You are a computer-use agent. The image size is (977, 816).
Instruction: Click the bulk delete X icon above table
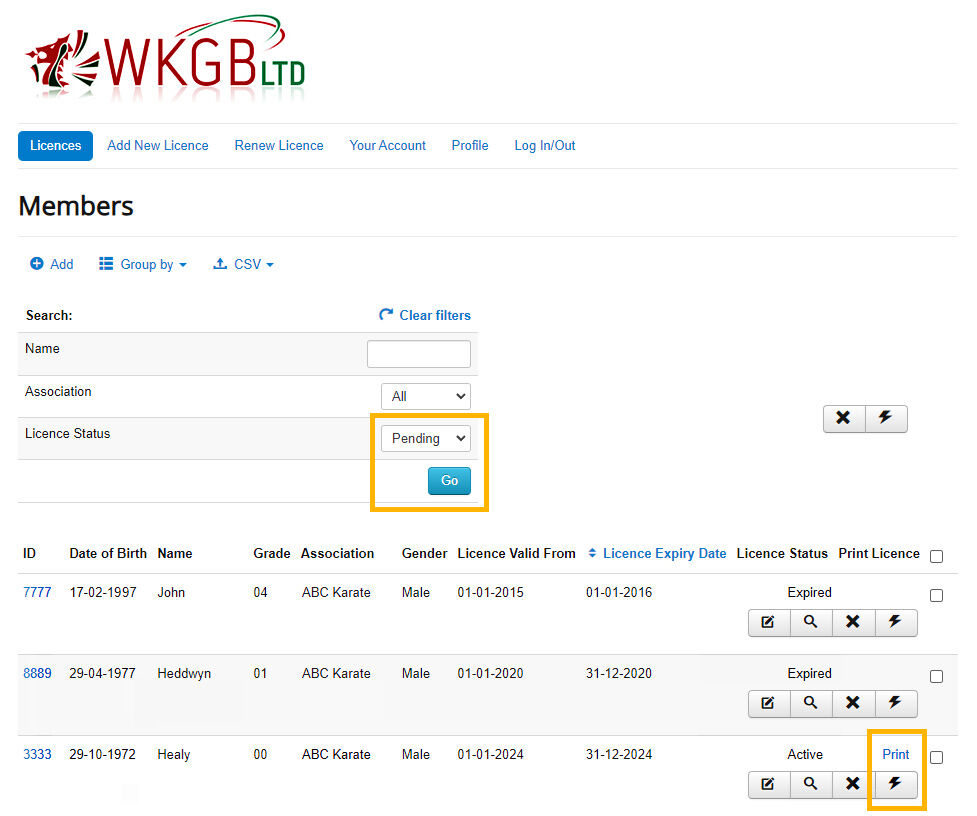[843, 418]
